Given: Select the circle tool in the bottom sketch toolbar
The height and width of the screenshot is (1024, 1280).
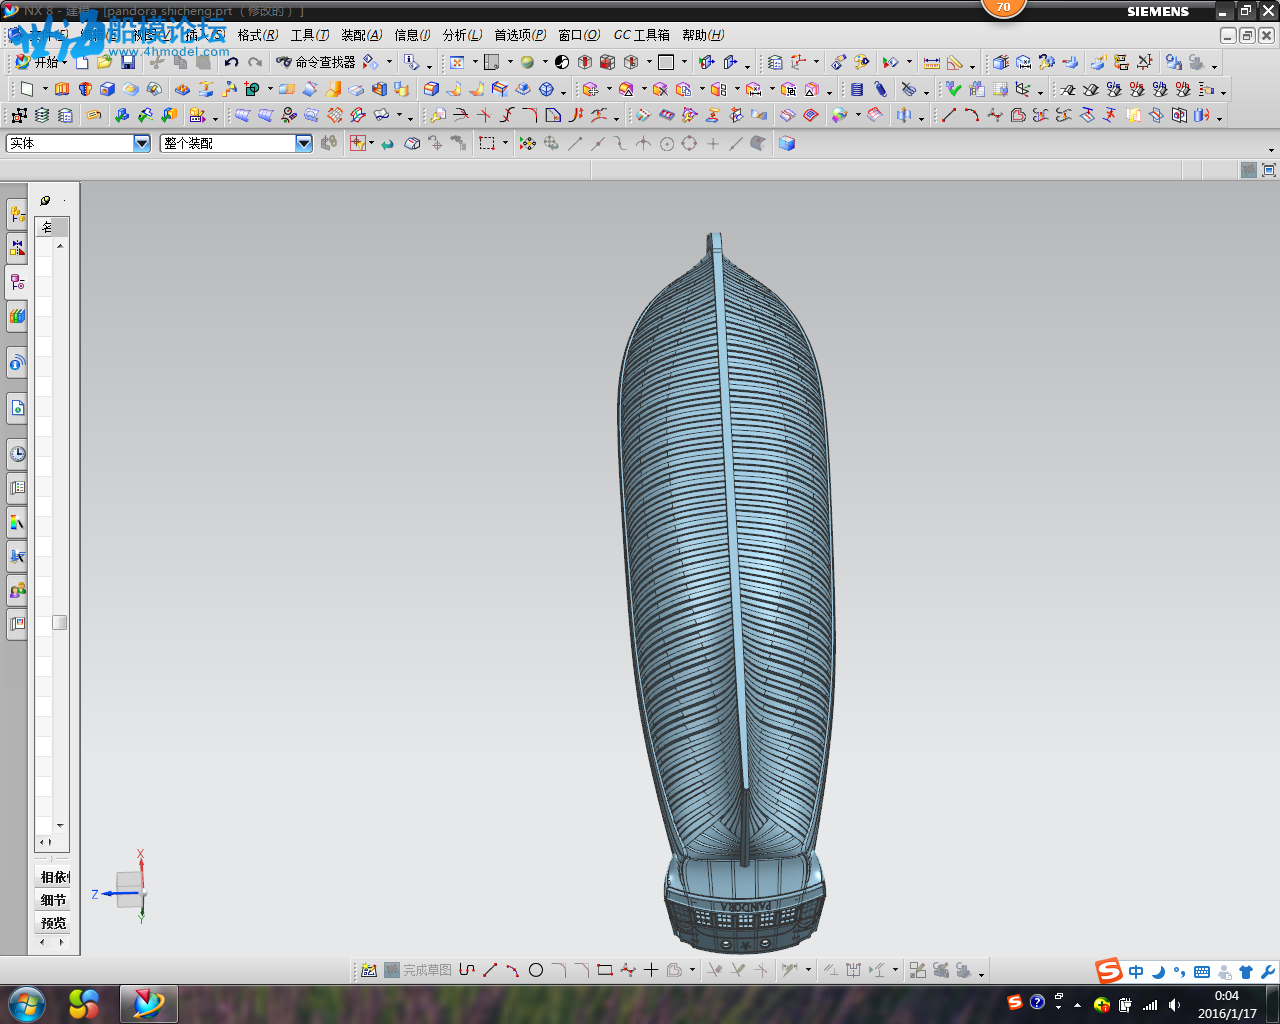Looking at the screenshot, I should coord(536,970).
